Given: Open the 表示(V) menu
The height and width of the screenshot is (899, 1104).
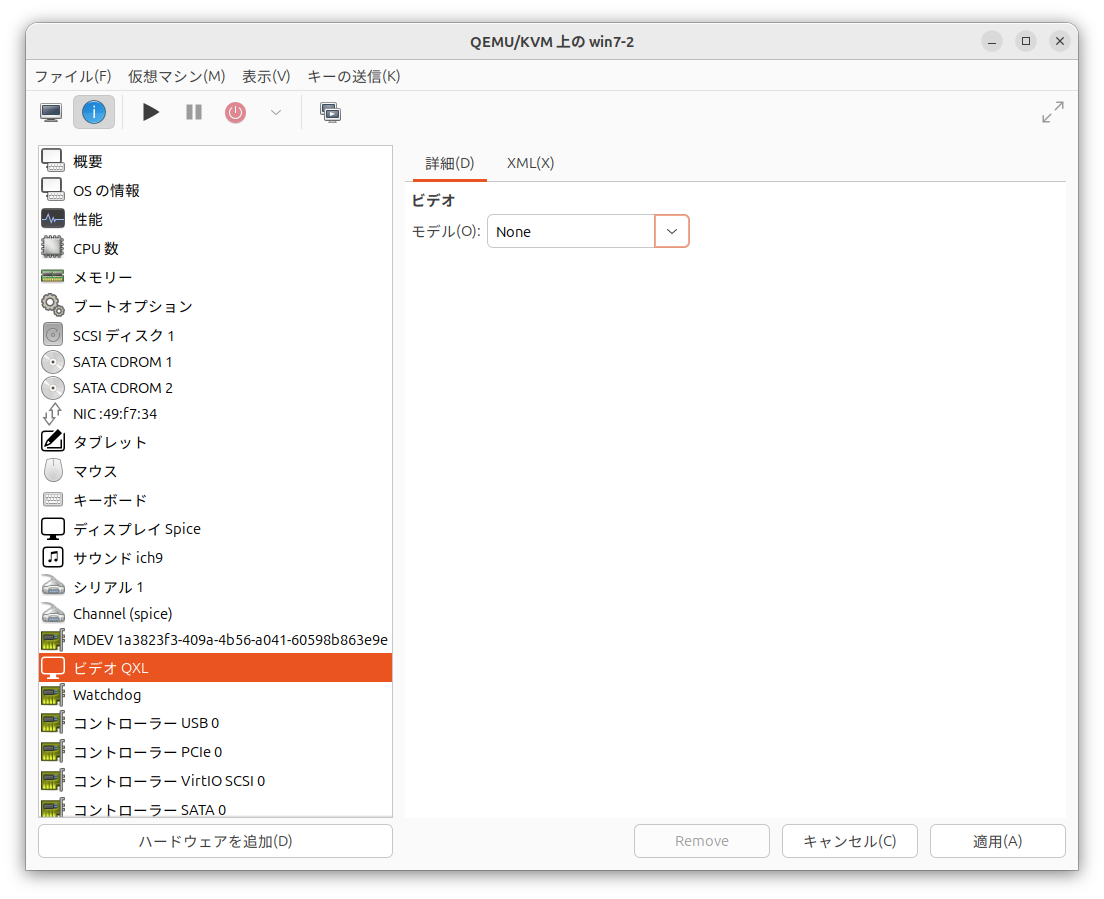Looking at the screenshot, I should pos(266,76).
